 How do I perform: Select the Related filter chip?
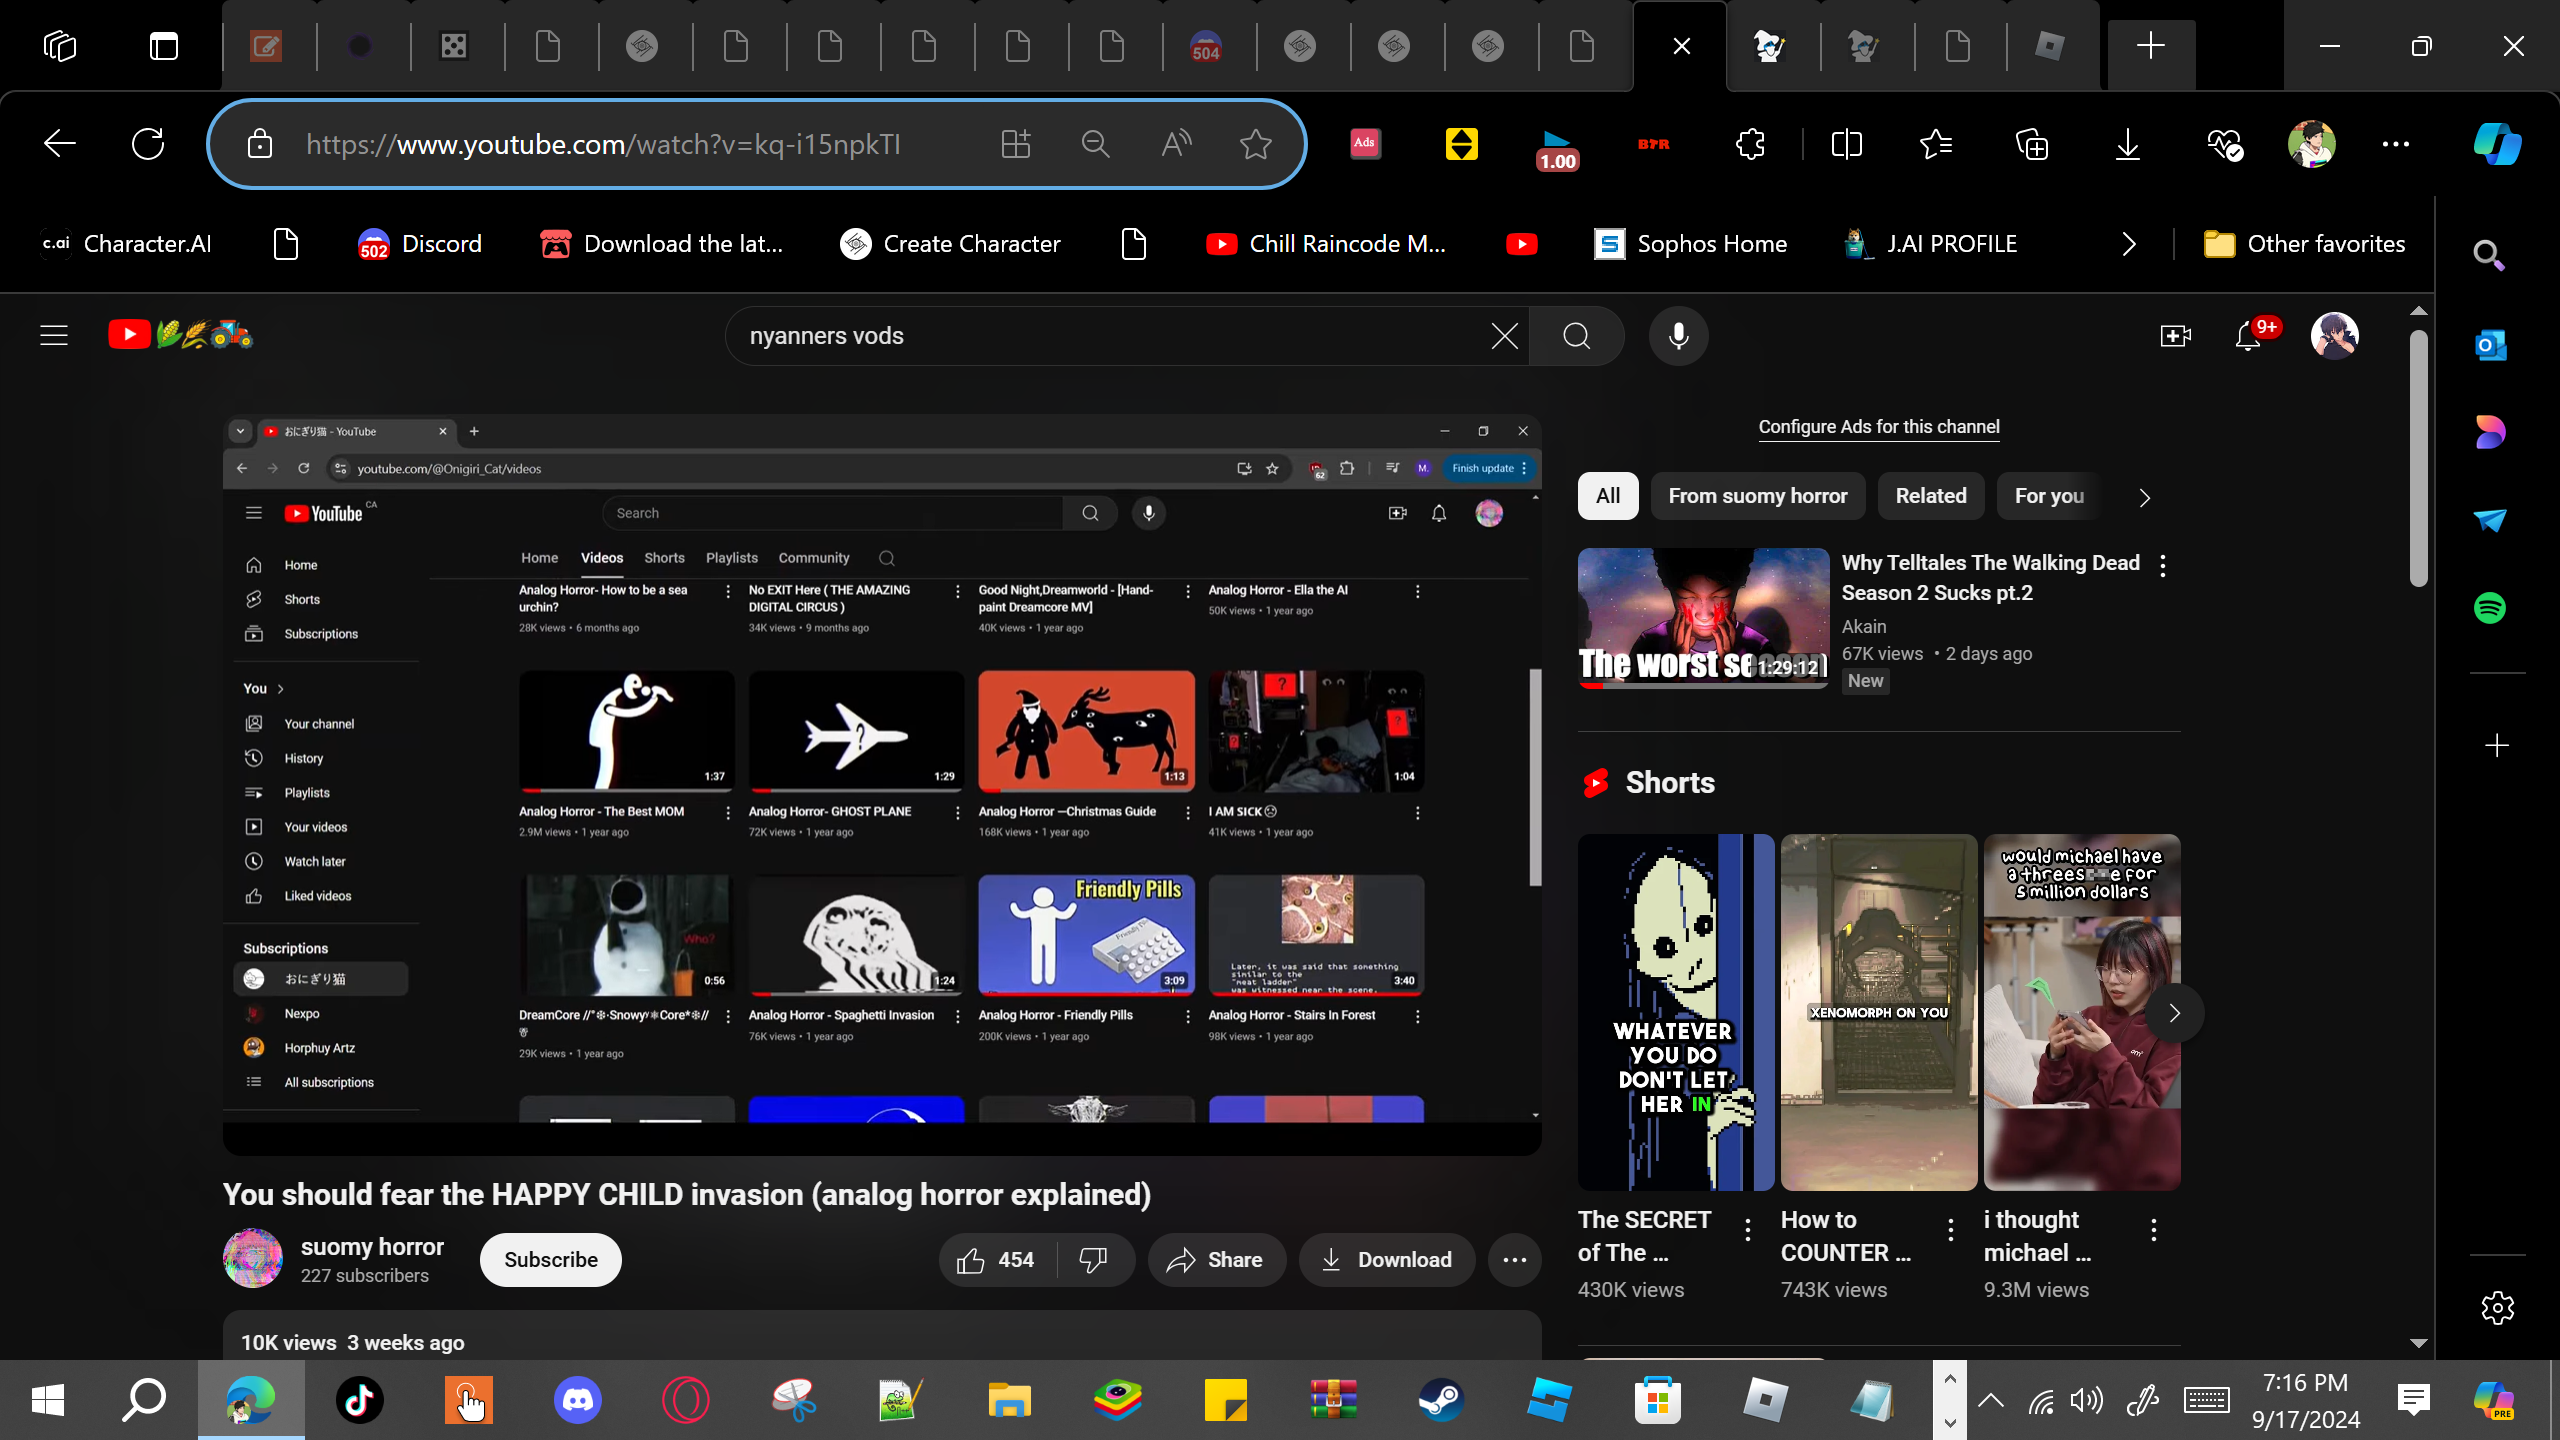(x=1930, y=496)
